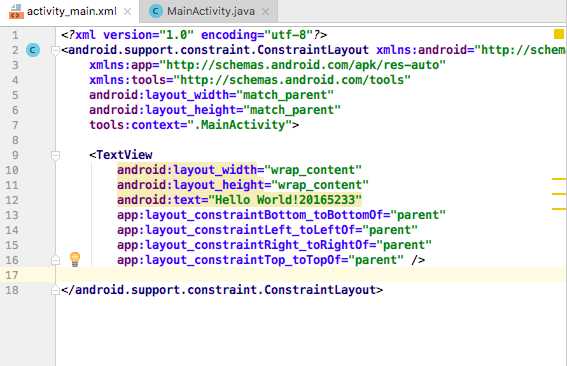Click the yellow inspection status indicator
This screenshot has width=567, height=366.
[559, 34]
